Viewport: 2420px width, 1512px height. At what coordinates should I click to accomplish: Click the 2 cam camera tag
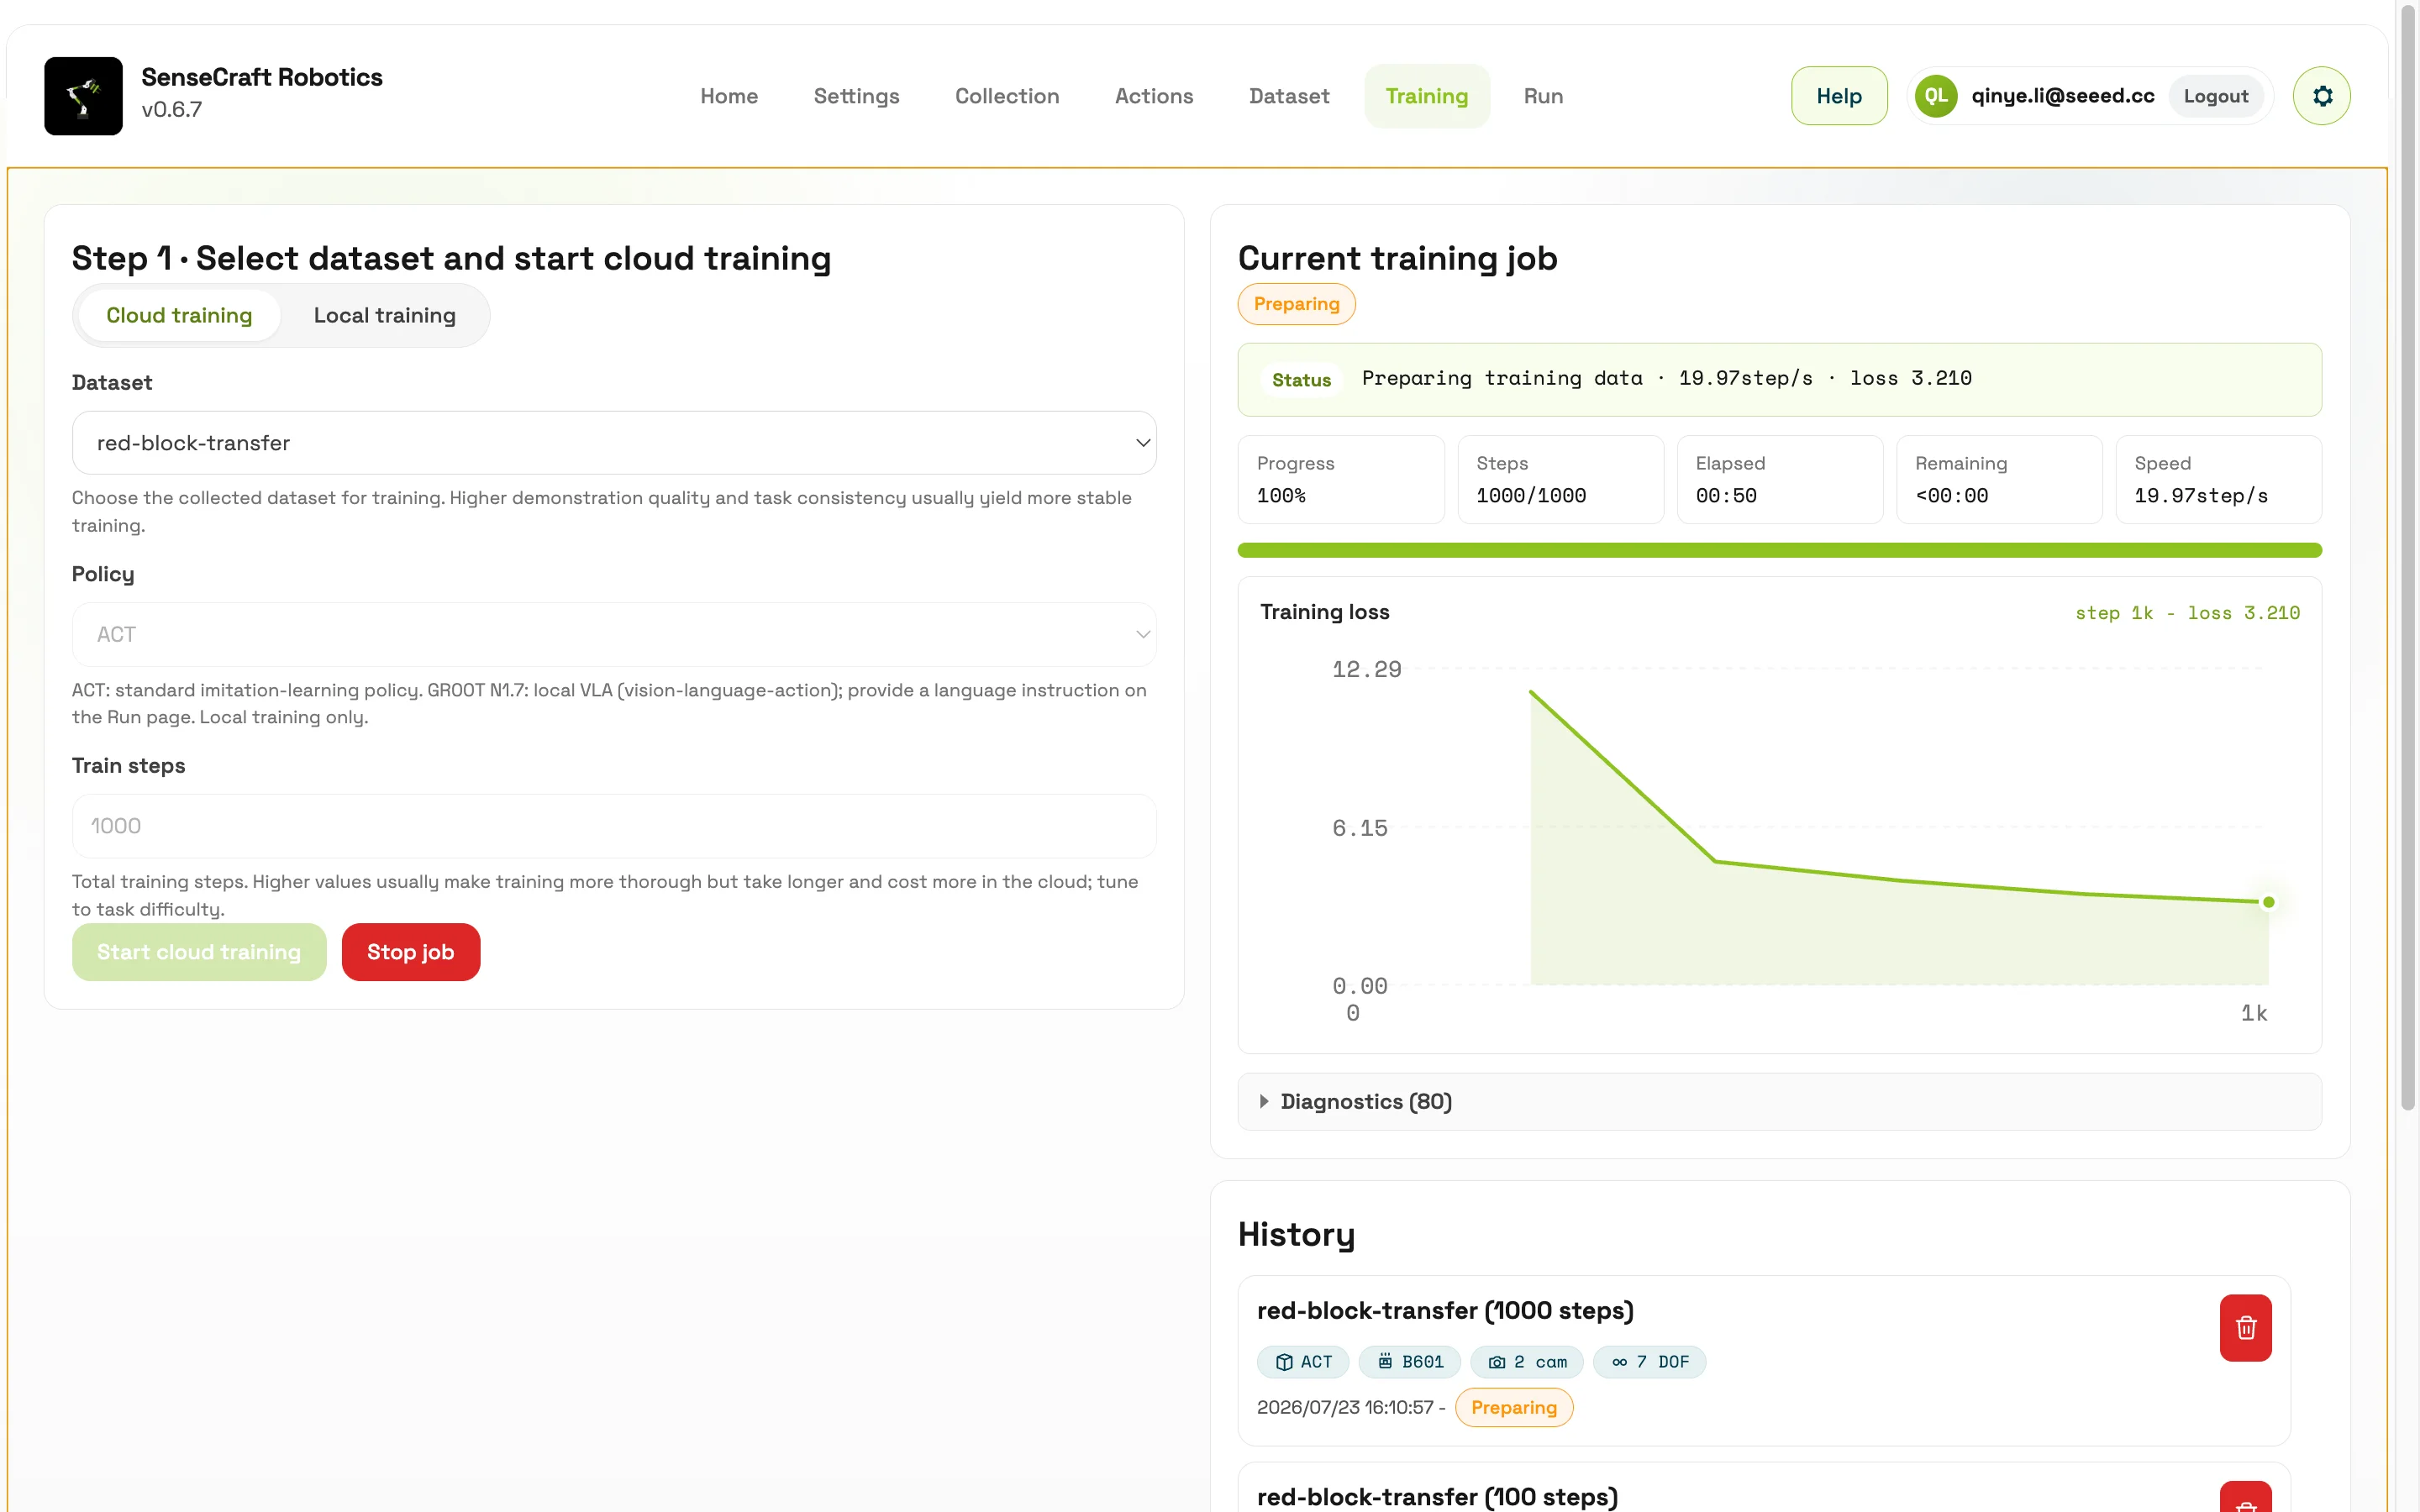pyautogui.click(x=1527, y=1362)
